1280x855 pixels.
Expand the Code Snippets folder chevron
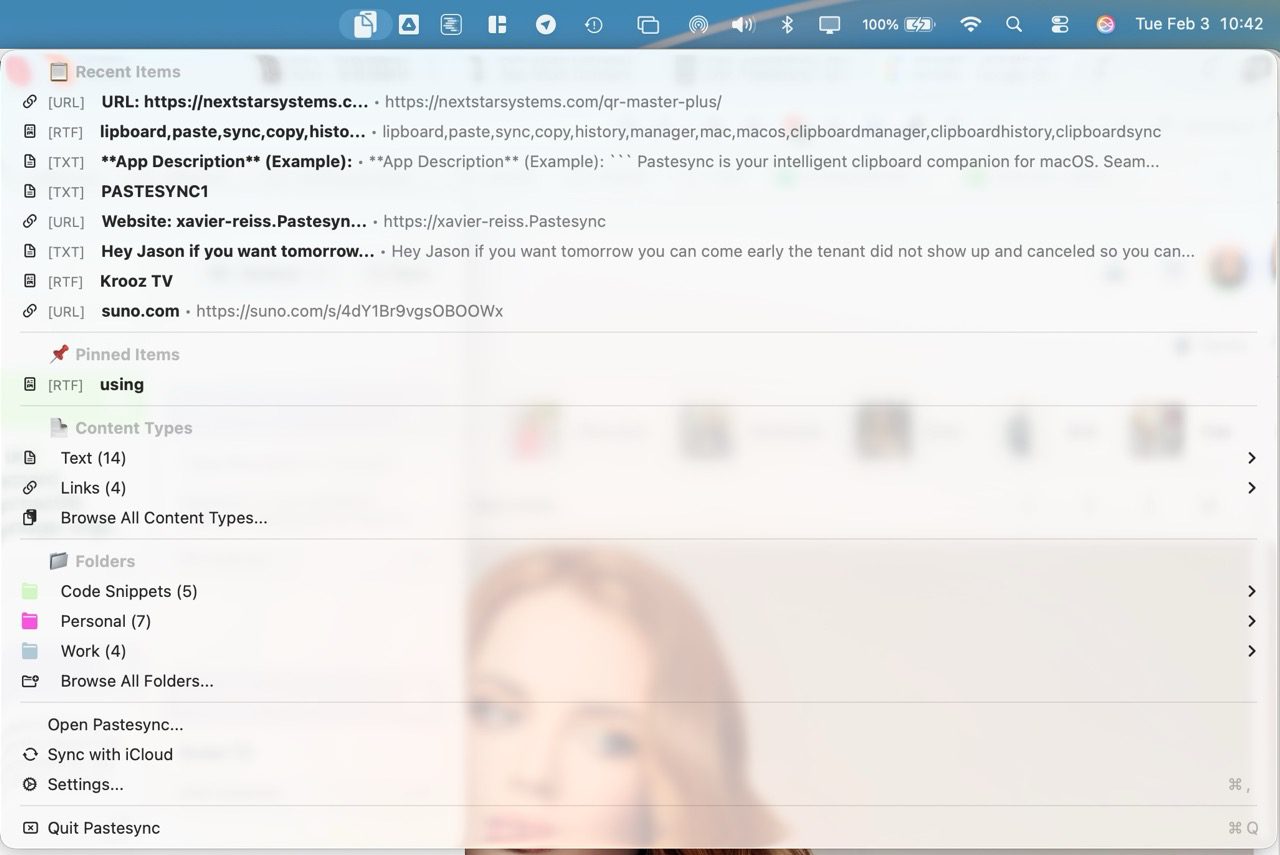coord(1251,591)
